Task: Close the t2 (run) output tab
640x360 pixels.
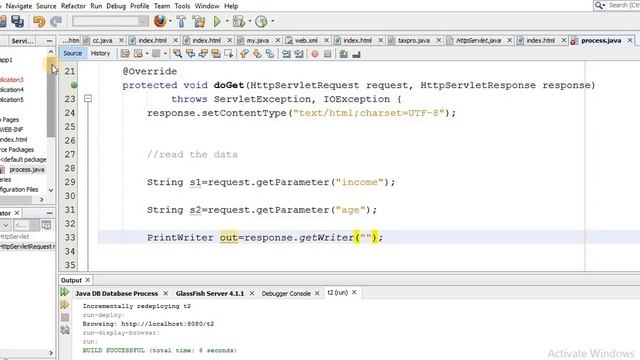Action: click(x=354, y=292)
